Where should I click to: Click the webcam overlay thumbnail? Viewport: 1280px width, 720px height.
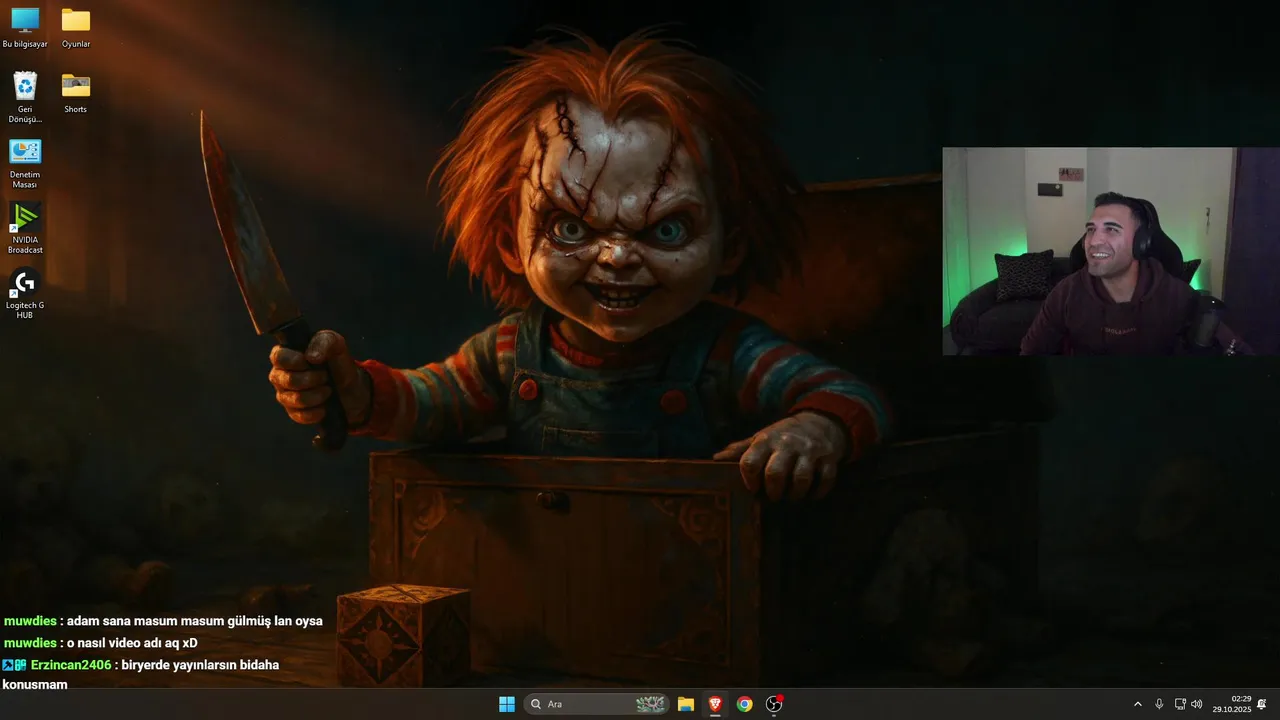pos(1111,251)
